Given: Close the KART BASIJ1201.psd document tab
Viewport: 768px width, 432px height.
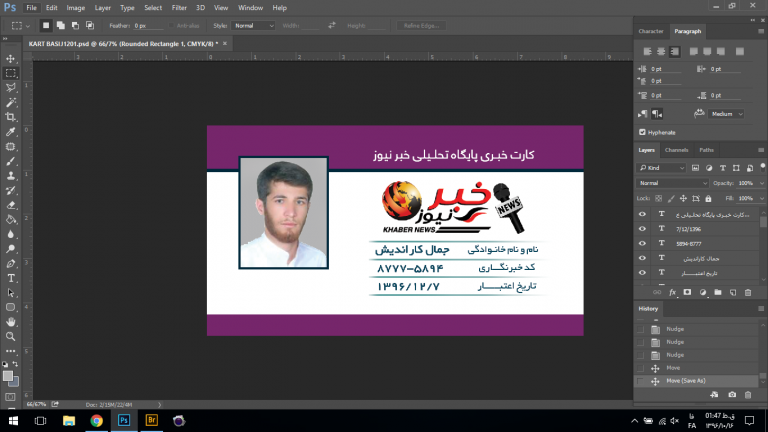Looking at the screenshot, I should click(x=225, y=44).
